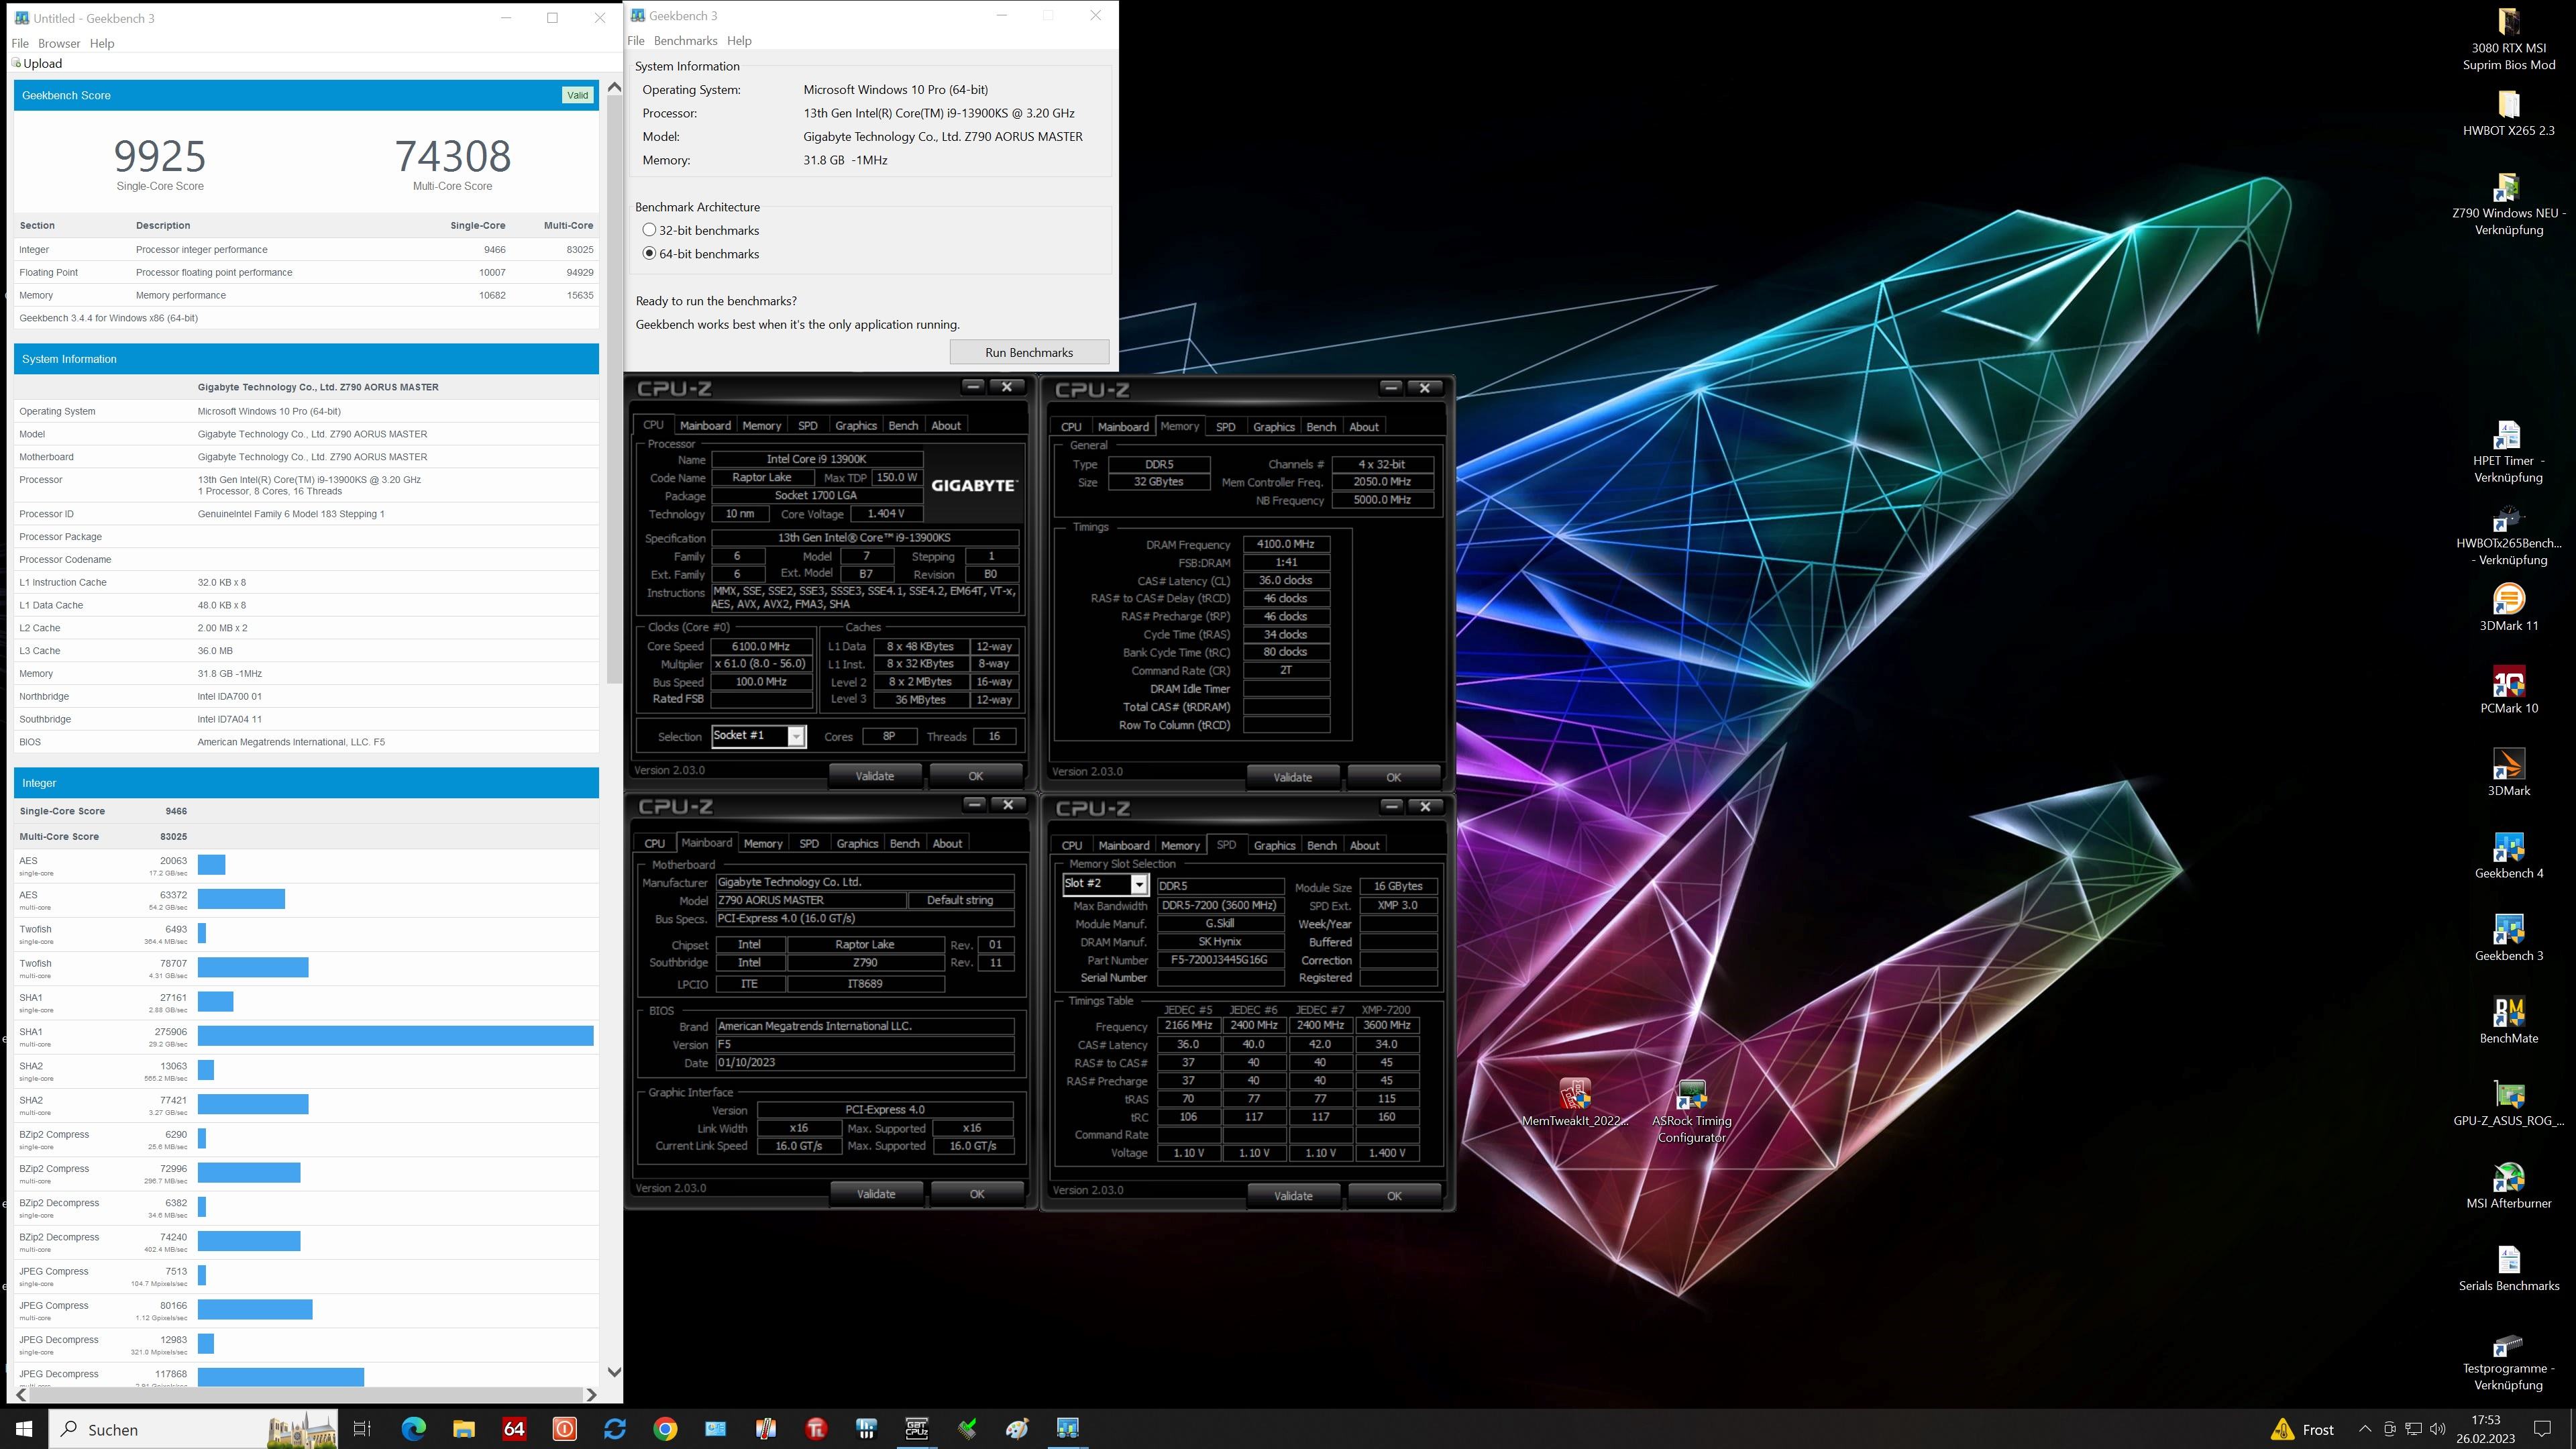Open the BenchMate desktop icon

(2508, 1020)
